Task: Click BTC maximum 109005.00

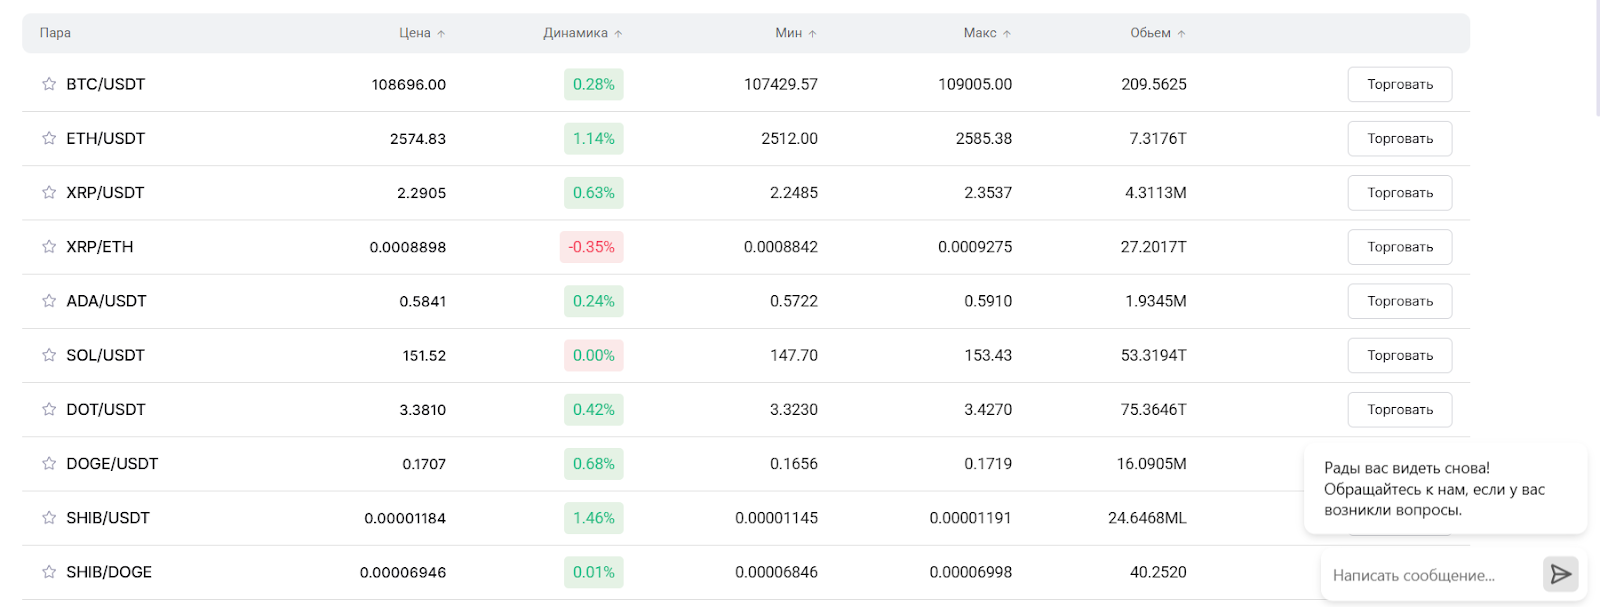Action: 975,84
